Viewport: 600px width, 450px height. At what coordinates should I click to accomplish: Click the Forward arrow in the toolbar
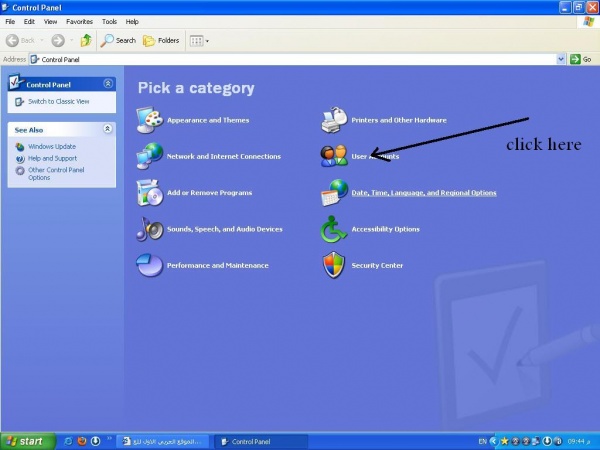point(58,40)
